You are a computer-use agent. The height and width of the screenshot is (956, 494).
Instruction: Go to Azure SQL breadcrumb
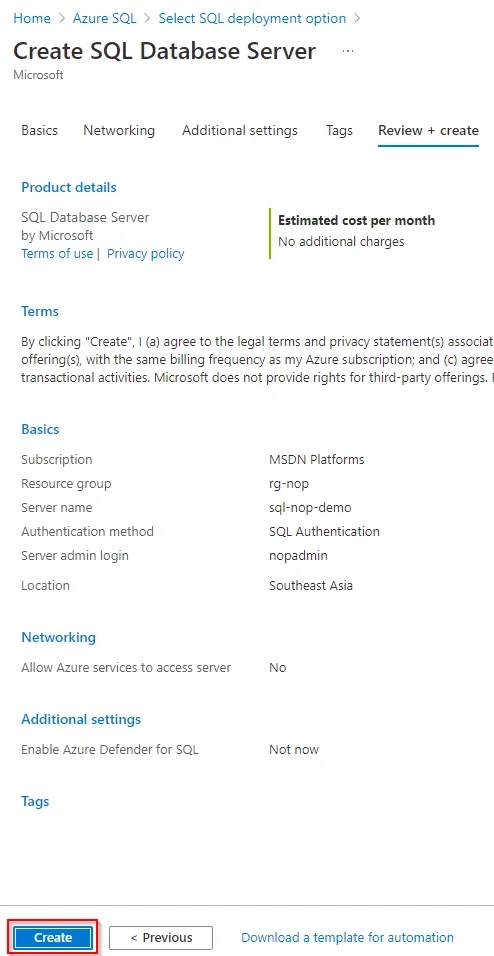(104, 18)
